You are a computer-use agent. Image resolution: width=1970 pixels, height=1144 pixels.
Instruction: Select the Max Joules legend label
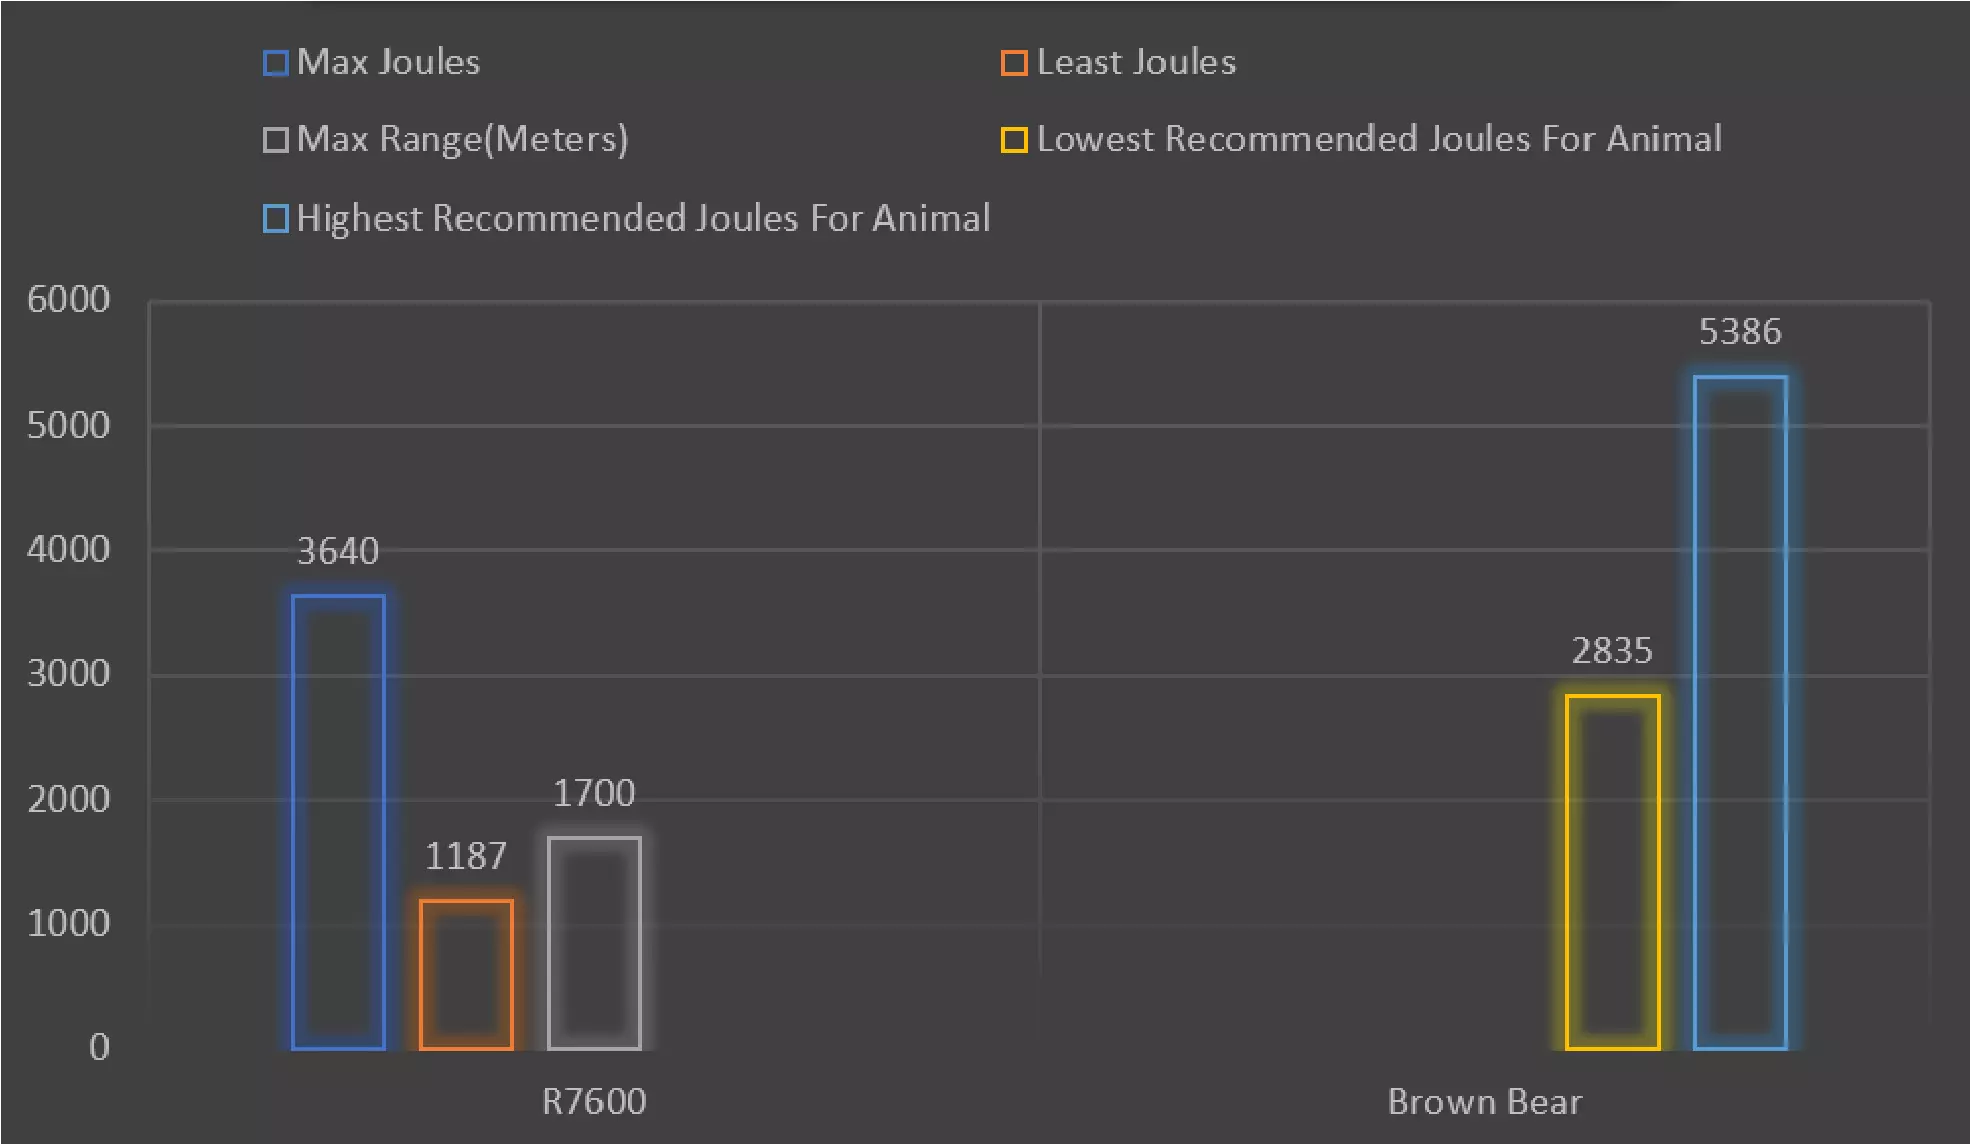click(x=388, y=62)
